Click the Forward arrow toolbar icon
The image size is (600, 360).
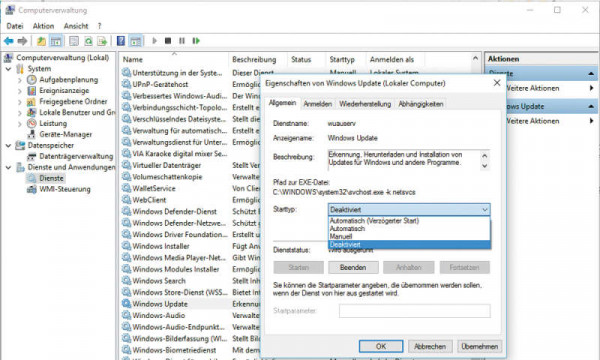click(23, 41)
